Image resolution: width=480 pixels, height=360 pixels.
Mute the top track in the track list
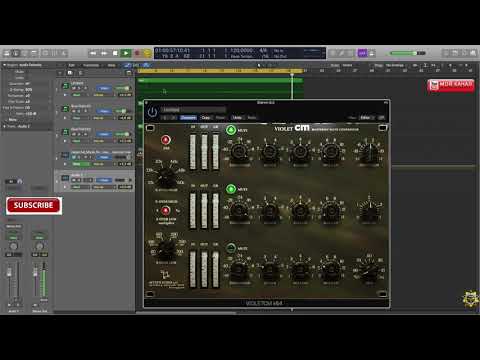click(x=74, y=89)
